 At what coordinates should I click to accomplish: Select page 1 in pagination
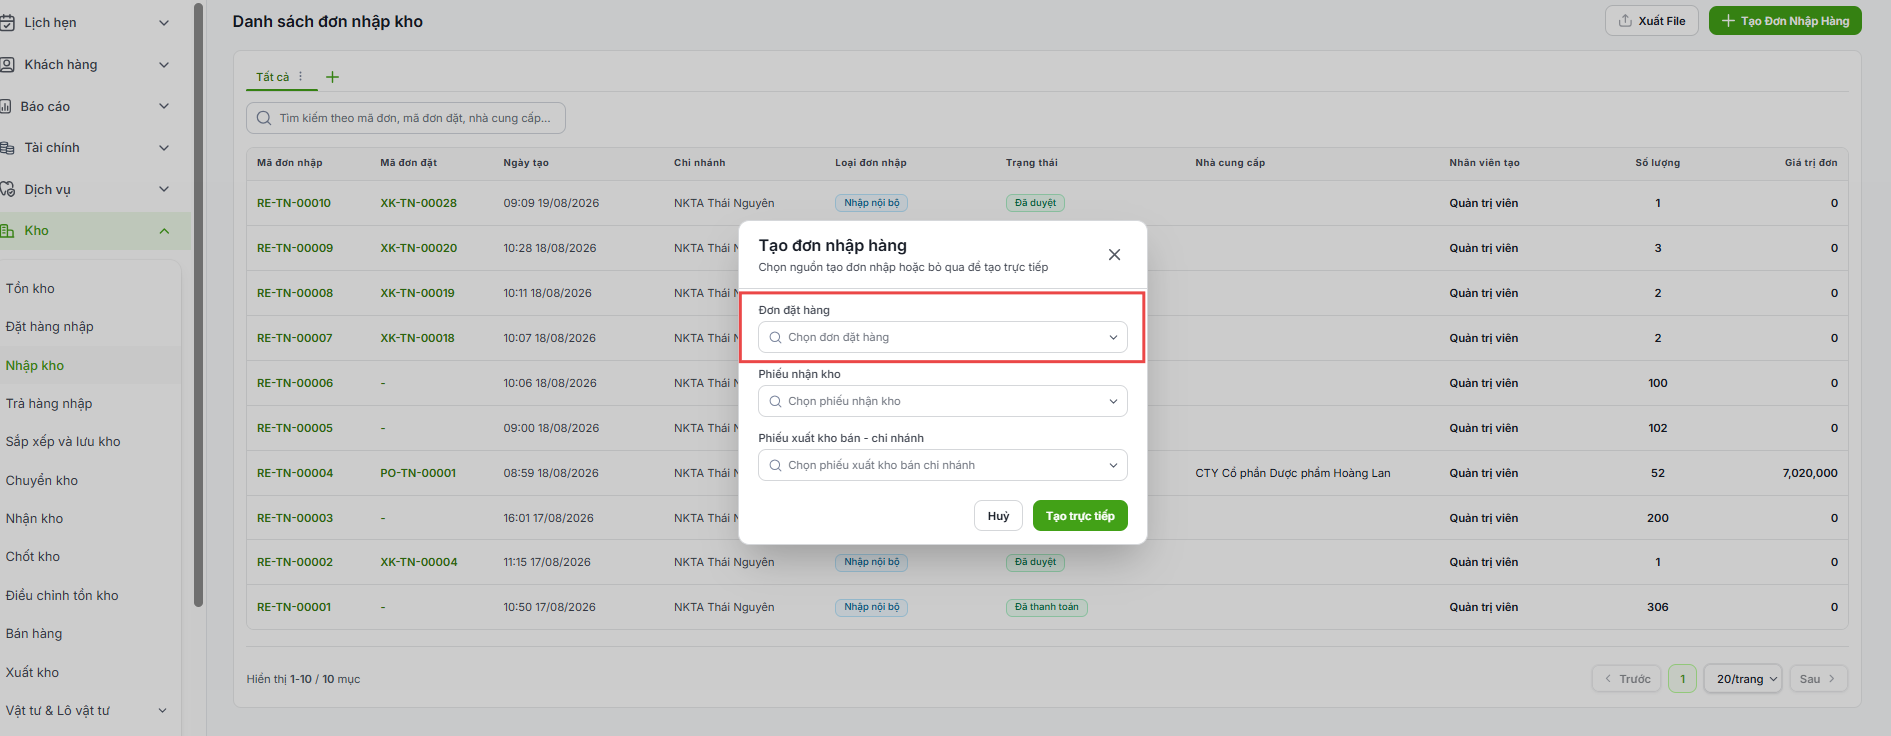click(1683, 679)
